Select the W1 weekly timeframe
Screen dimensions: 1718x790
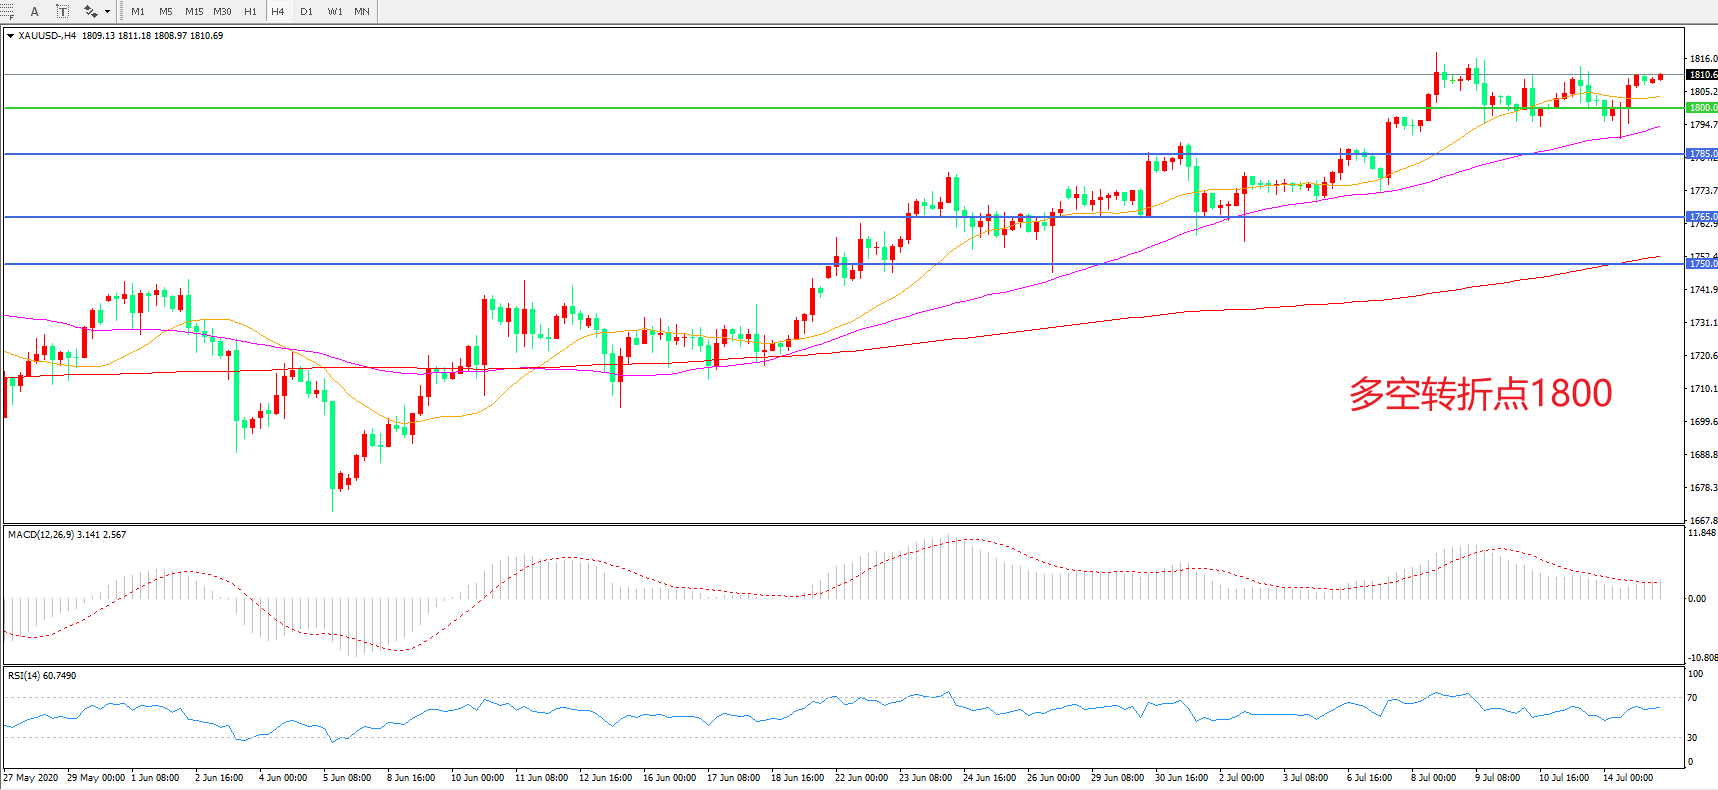point(335,12)
